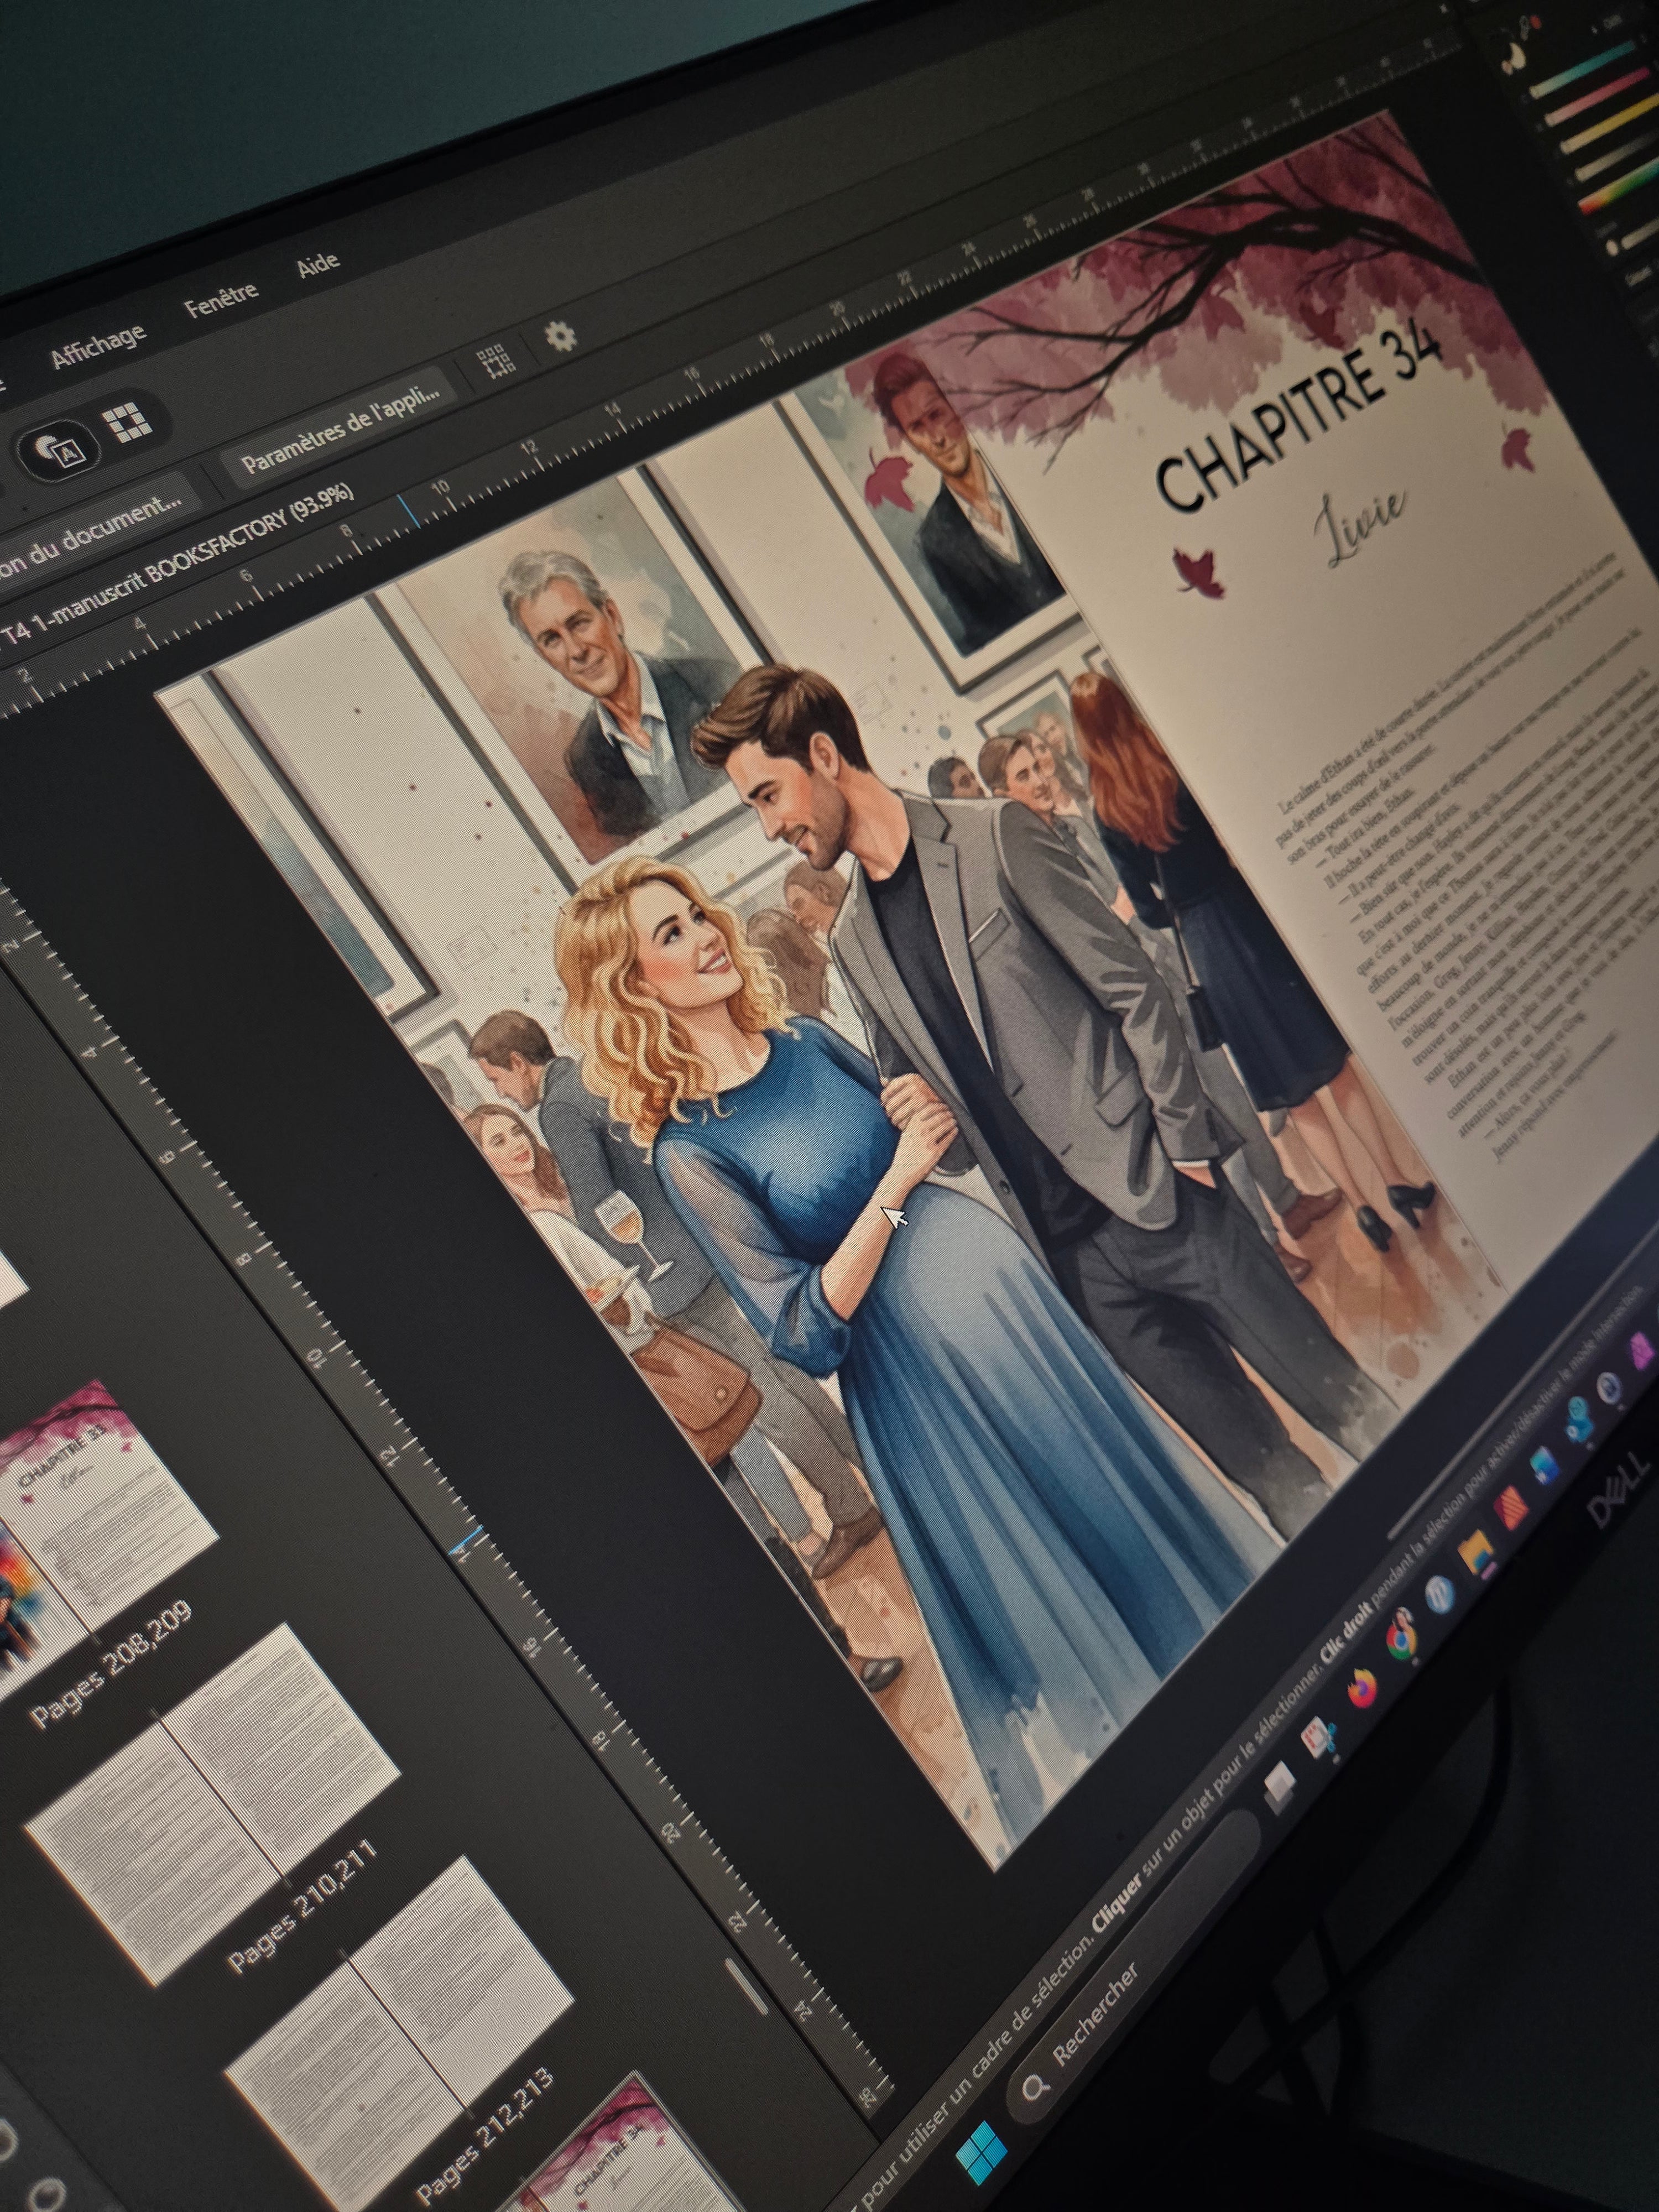Click the Pixel persona grid icon

point(128,422)
